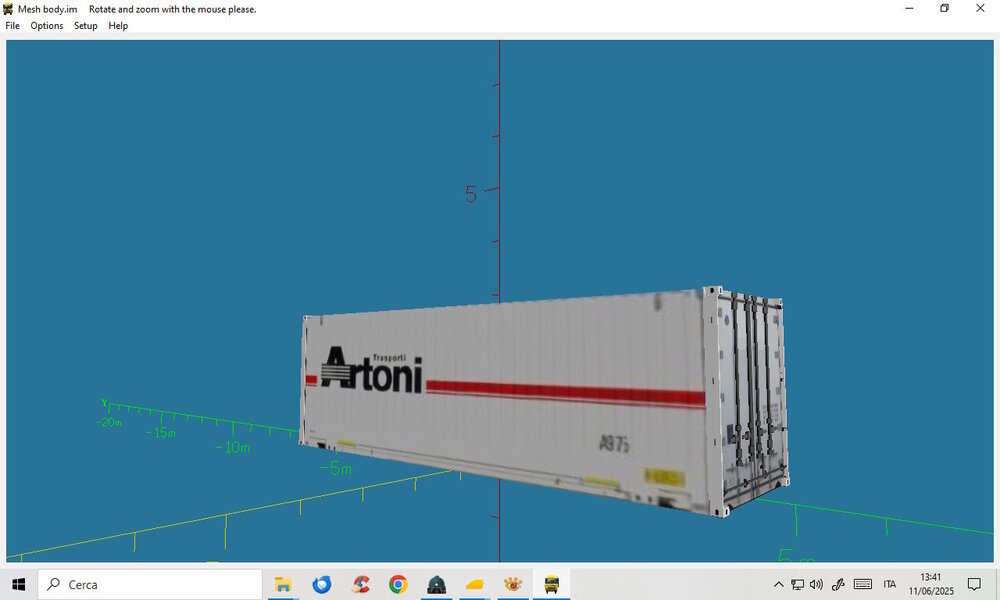The width and height of the screenshot is (1000, 600).
Task: Open the notification center icon
Action: pyautogui.click(x=974, y=584)
